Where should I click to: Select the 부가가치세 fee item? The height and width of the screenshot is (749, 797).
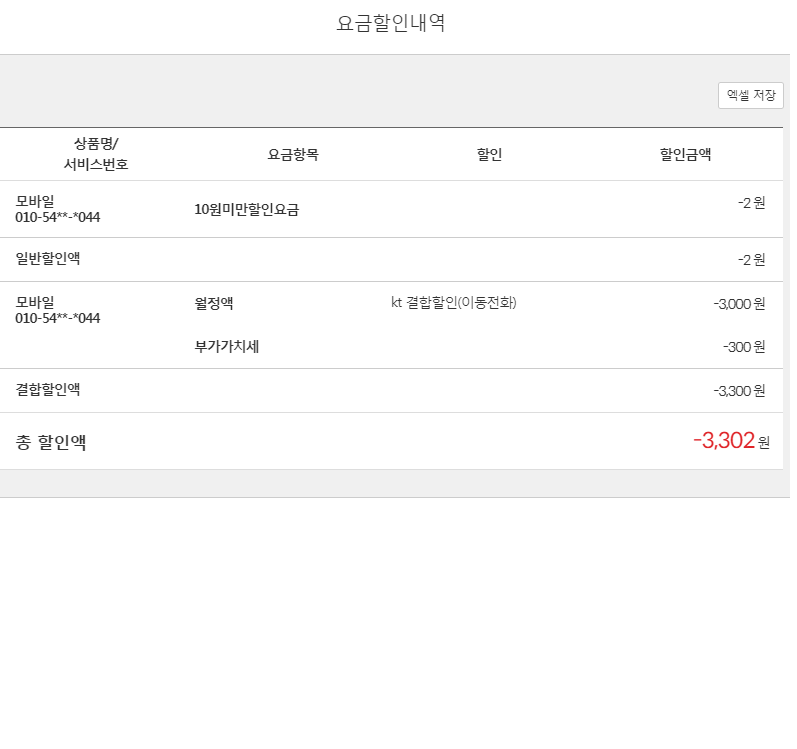(227, 347)
